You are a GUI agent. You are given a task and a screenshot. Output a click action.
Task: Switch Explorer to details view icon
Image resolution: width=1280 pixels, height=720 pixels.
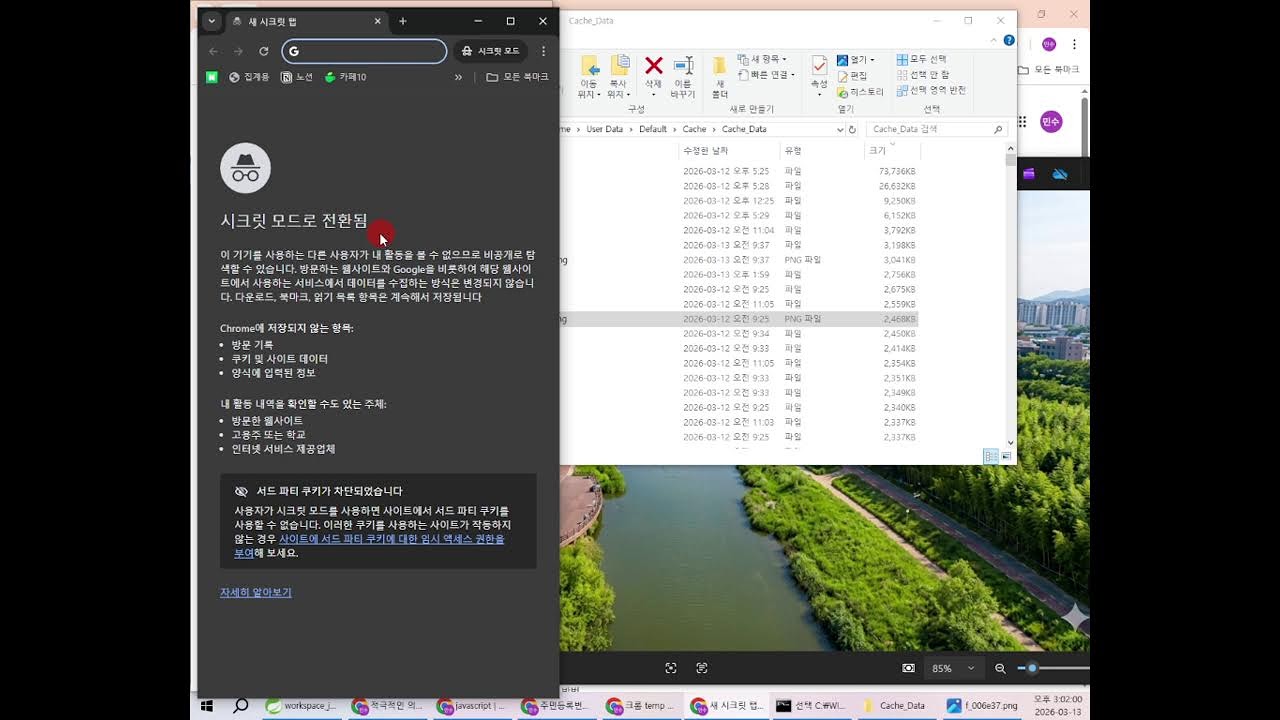991,456
